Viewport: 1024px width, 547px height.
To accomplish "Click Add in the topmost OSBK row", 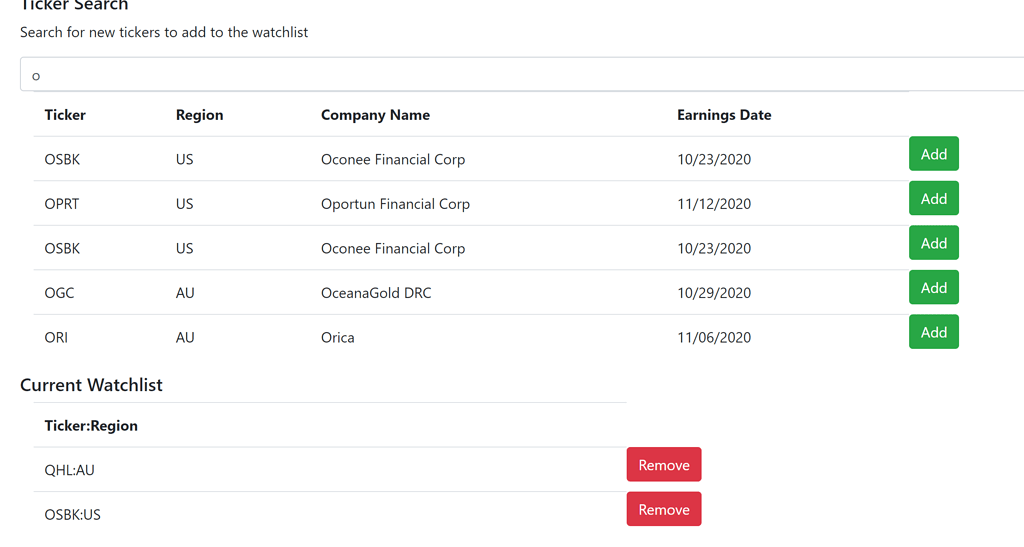I will (x=933, y=153).
